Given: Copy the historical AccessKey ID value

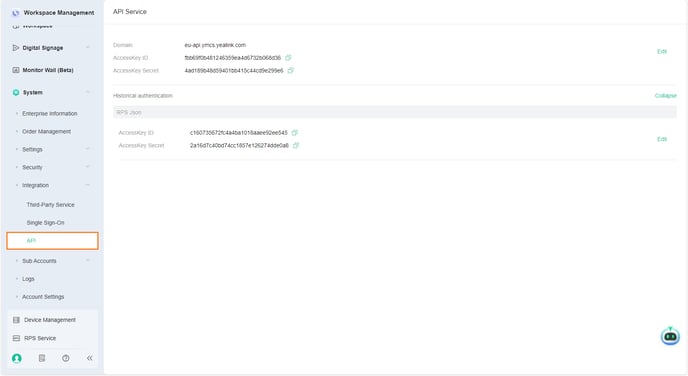Looking at the screenshot, I should (295, 132).
